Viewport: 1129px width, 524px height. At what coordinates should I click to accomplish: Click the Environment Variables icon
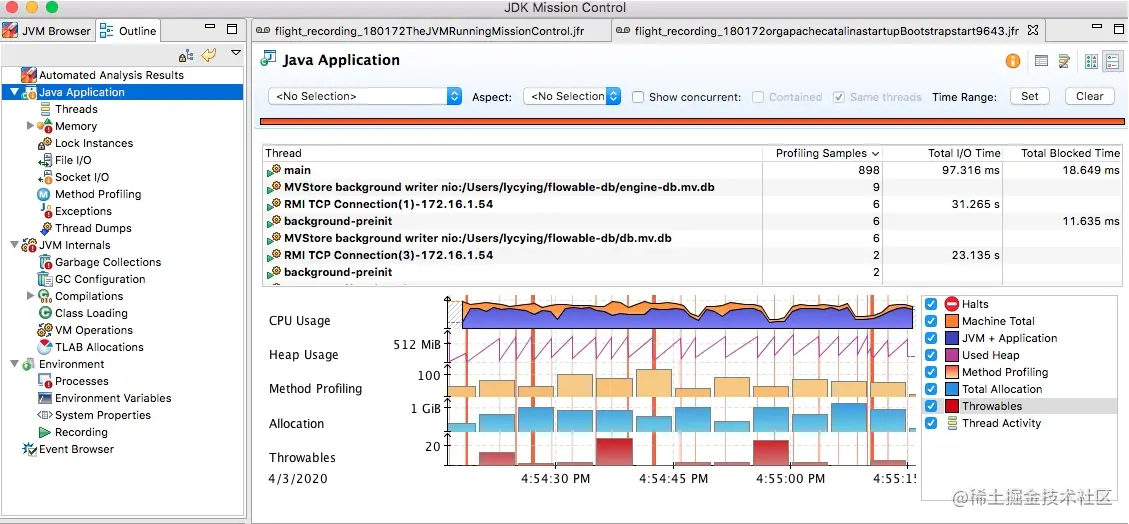pyautogui.click(x=45, y=398)
